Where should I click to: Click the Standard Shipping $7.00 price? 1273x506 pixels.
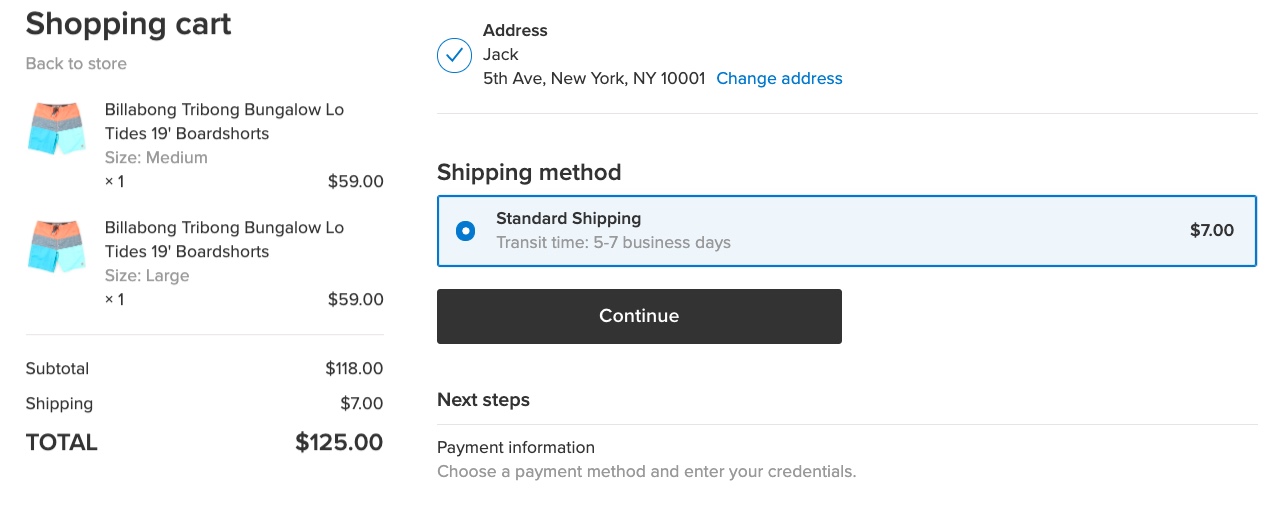click(1211, 230)
